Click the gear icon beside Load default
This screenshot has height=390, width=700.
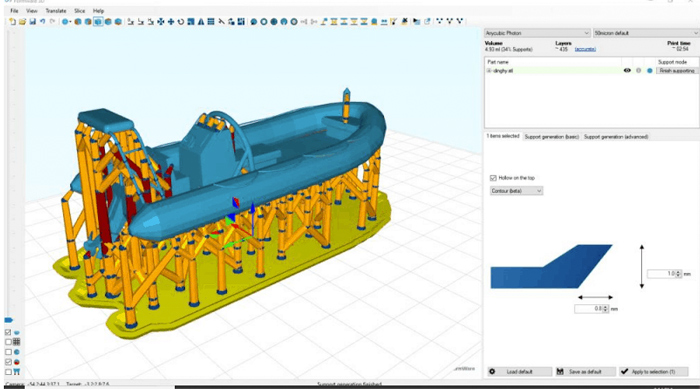[x=492, y=372]
